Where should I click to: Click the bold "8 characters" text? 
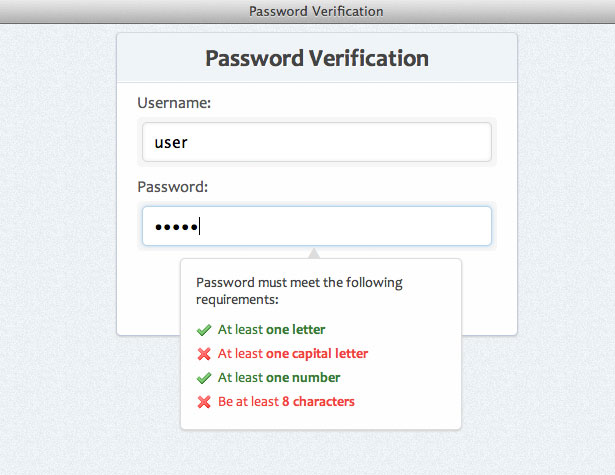click(x=318, y=402)
